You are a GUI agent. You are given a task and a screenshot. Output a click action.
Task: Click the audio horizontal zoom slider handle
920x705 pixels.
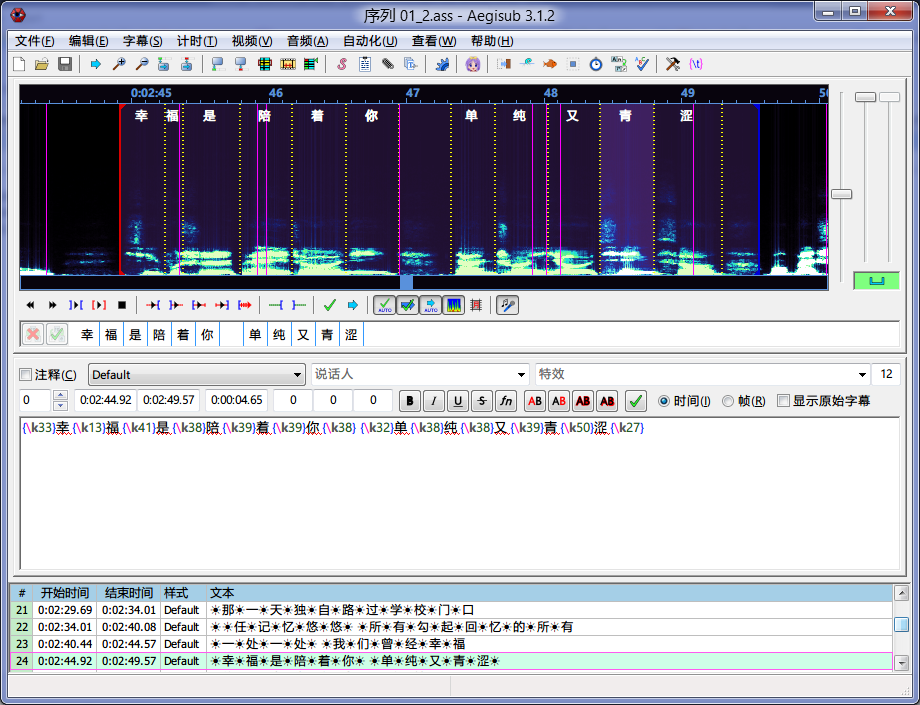842,194
